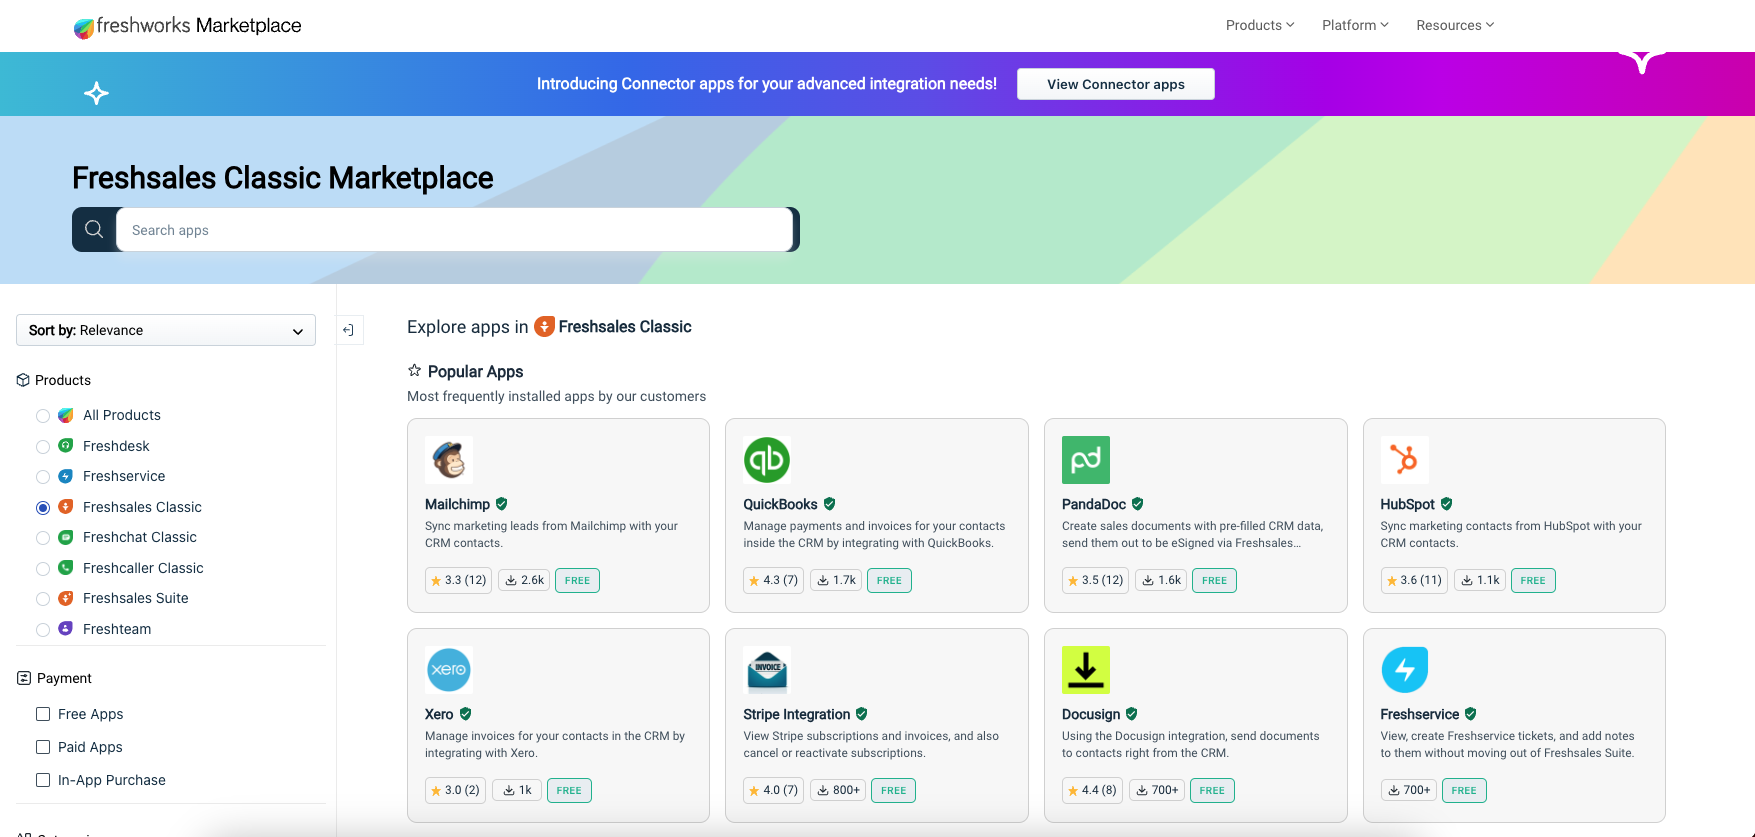This screenshot has height=837, width=1755.
Task: Select the All Products radio button
Action: [x=43, y=416]
